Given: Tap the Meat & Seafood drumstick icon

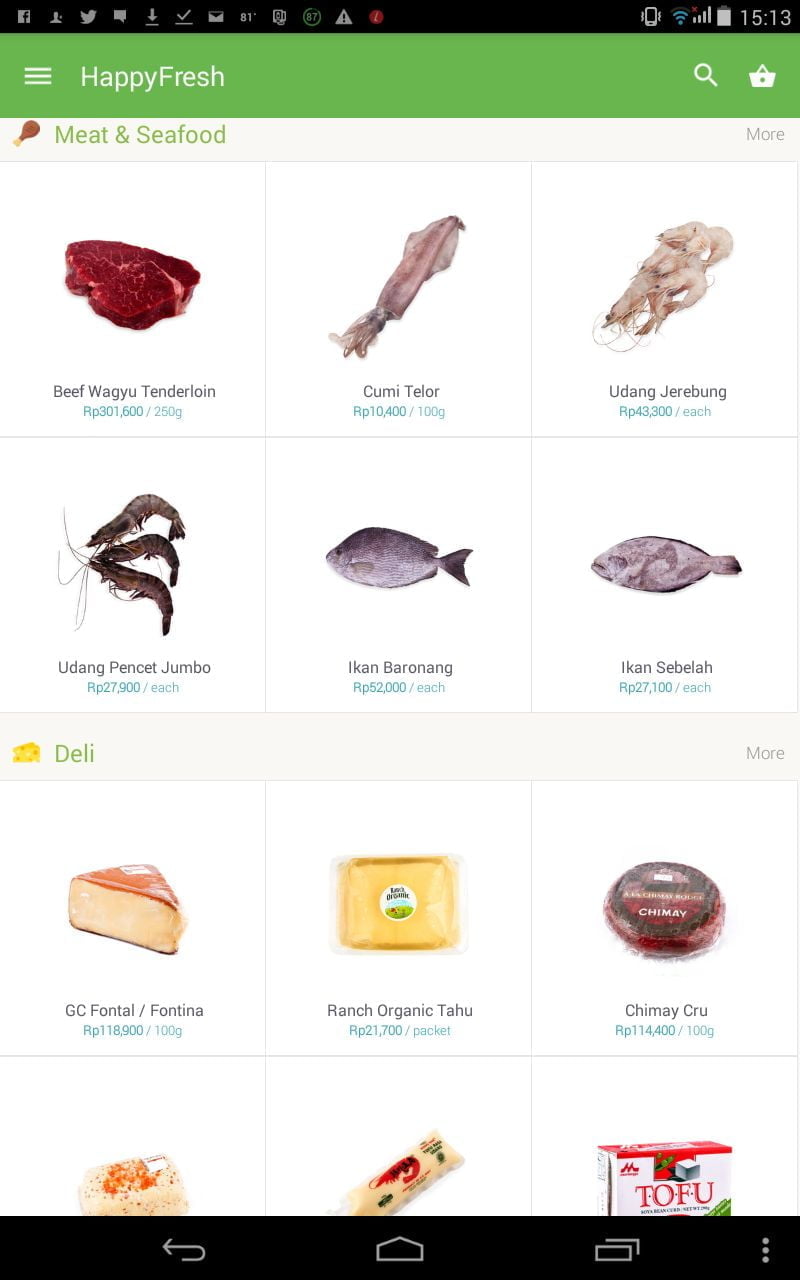Looking at the screenshot, I should pos(27,133).
